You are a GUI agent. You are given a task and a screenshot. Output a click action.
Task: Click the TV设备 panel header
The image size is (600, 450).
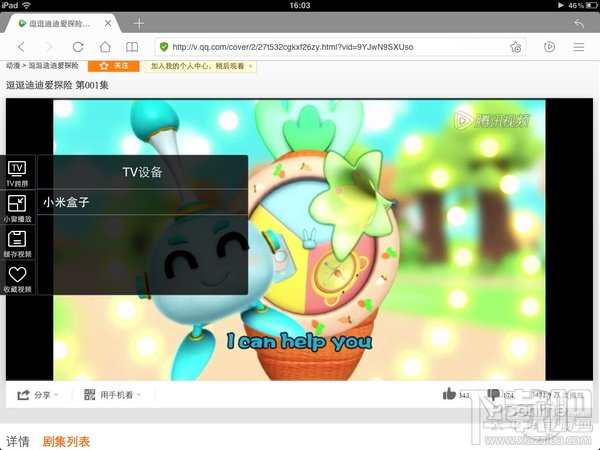[x=143, y=172]
